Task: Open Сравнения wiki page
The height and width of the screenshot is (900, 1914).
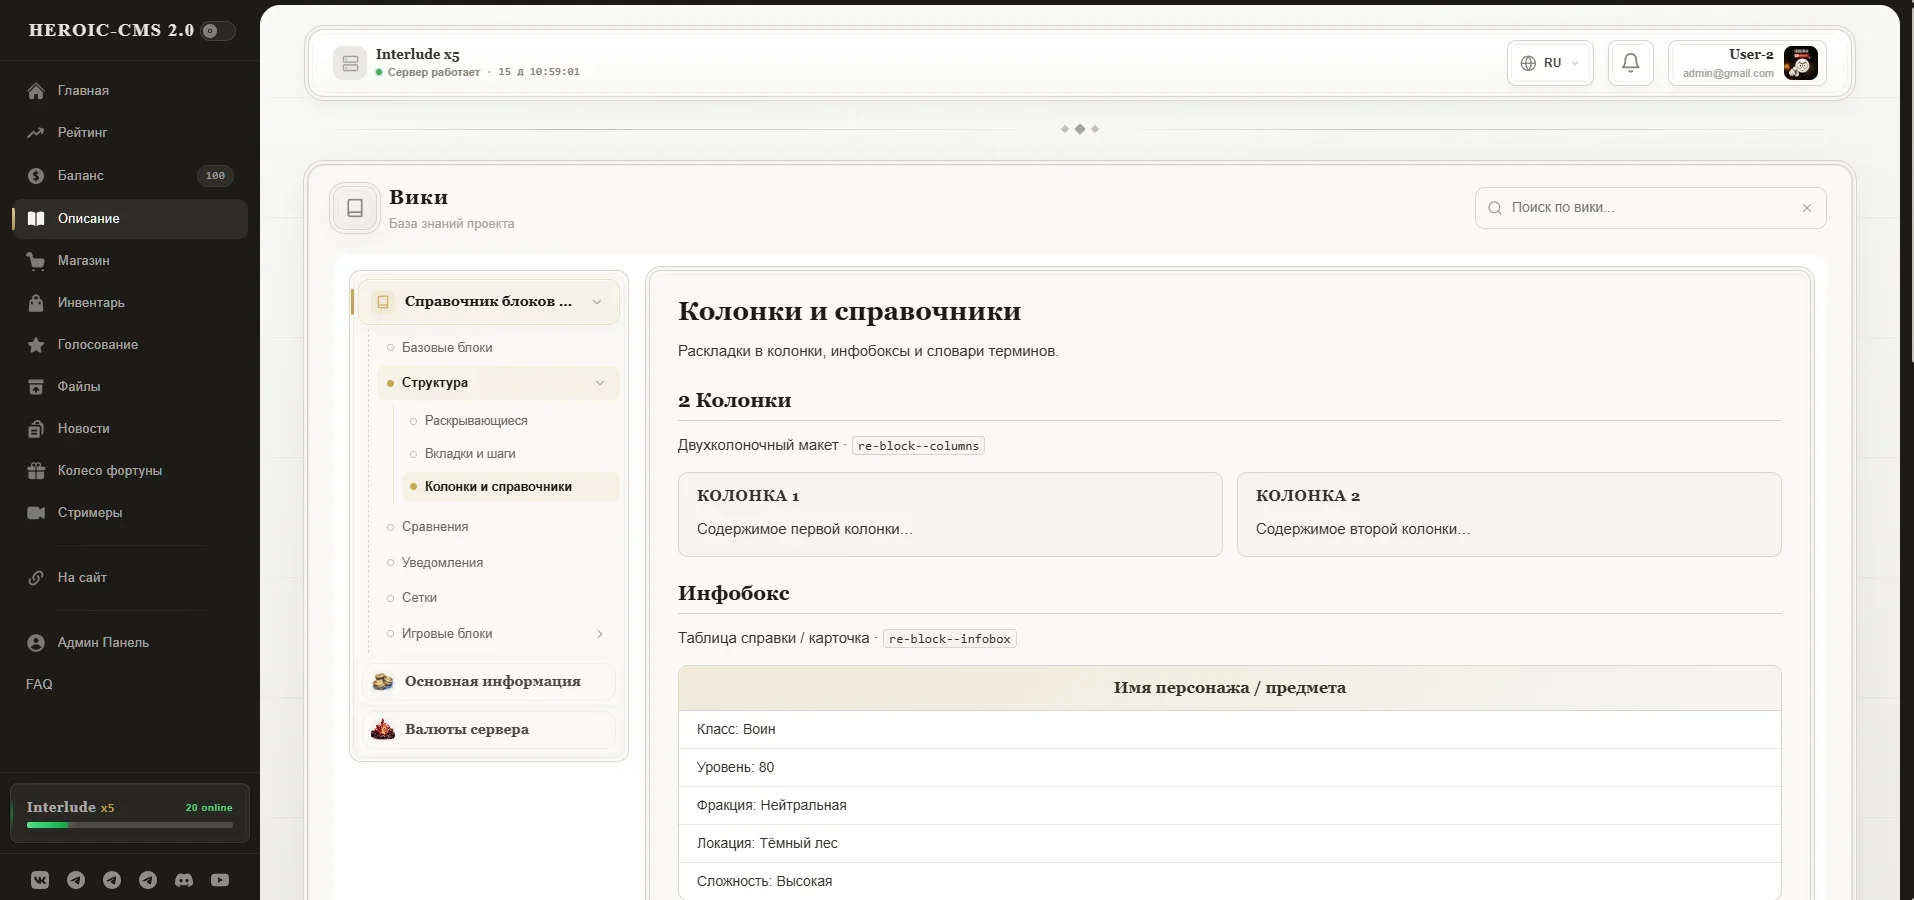Action: click(435, 527)
